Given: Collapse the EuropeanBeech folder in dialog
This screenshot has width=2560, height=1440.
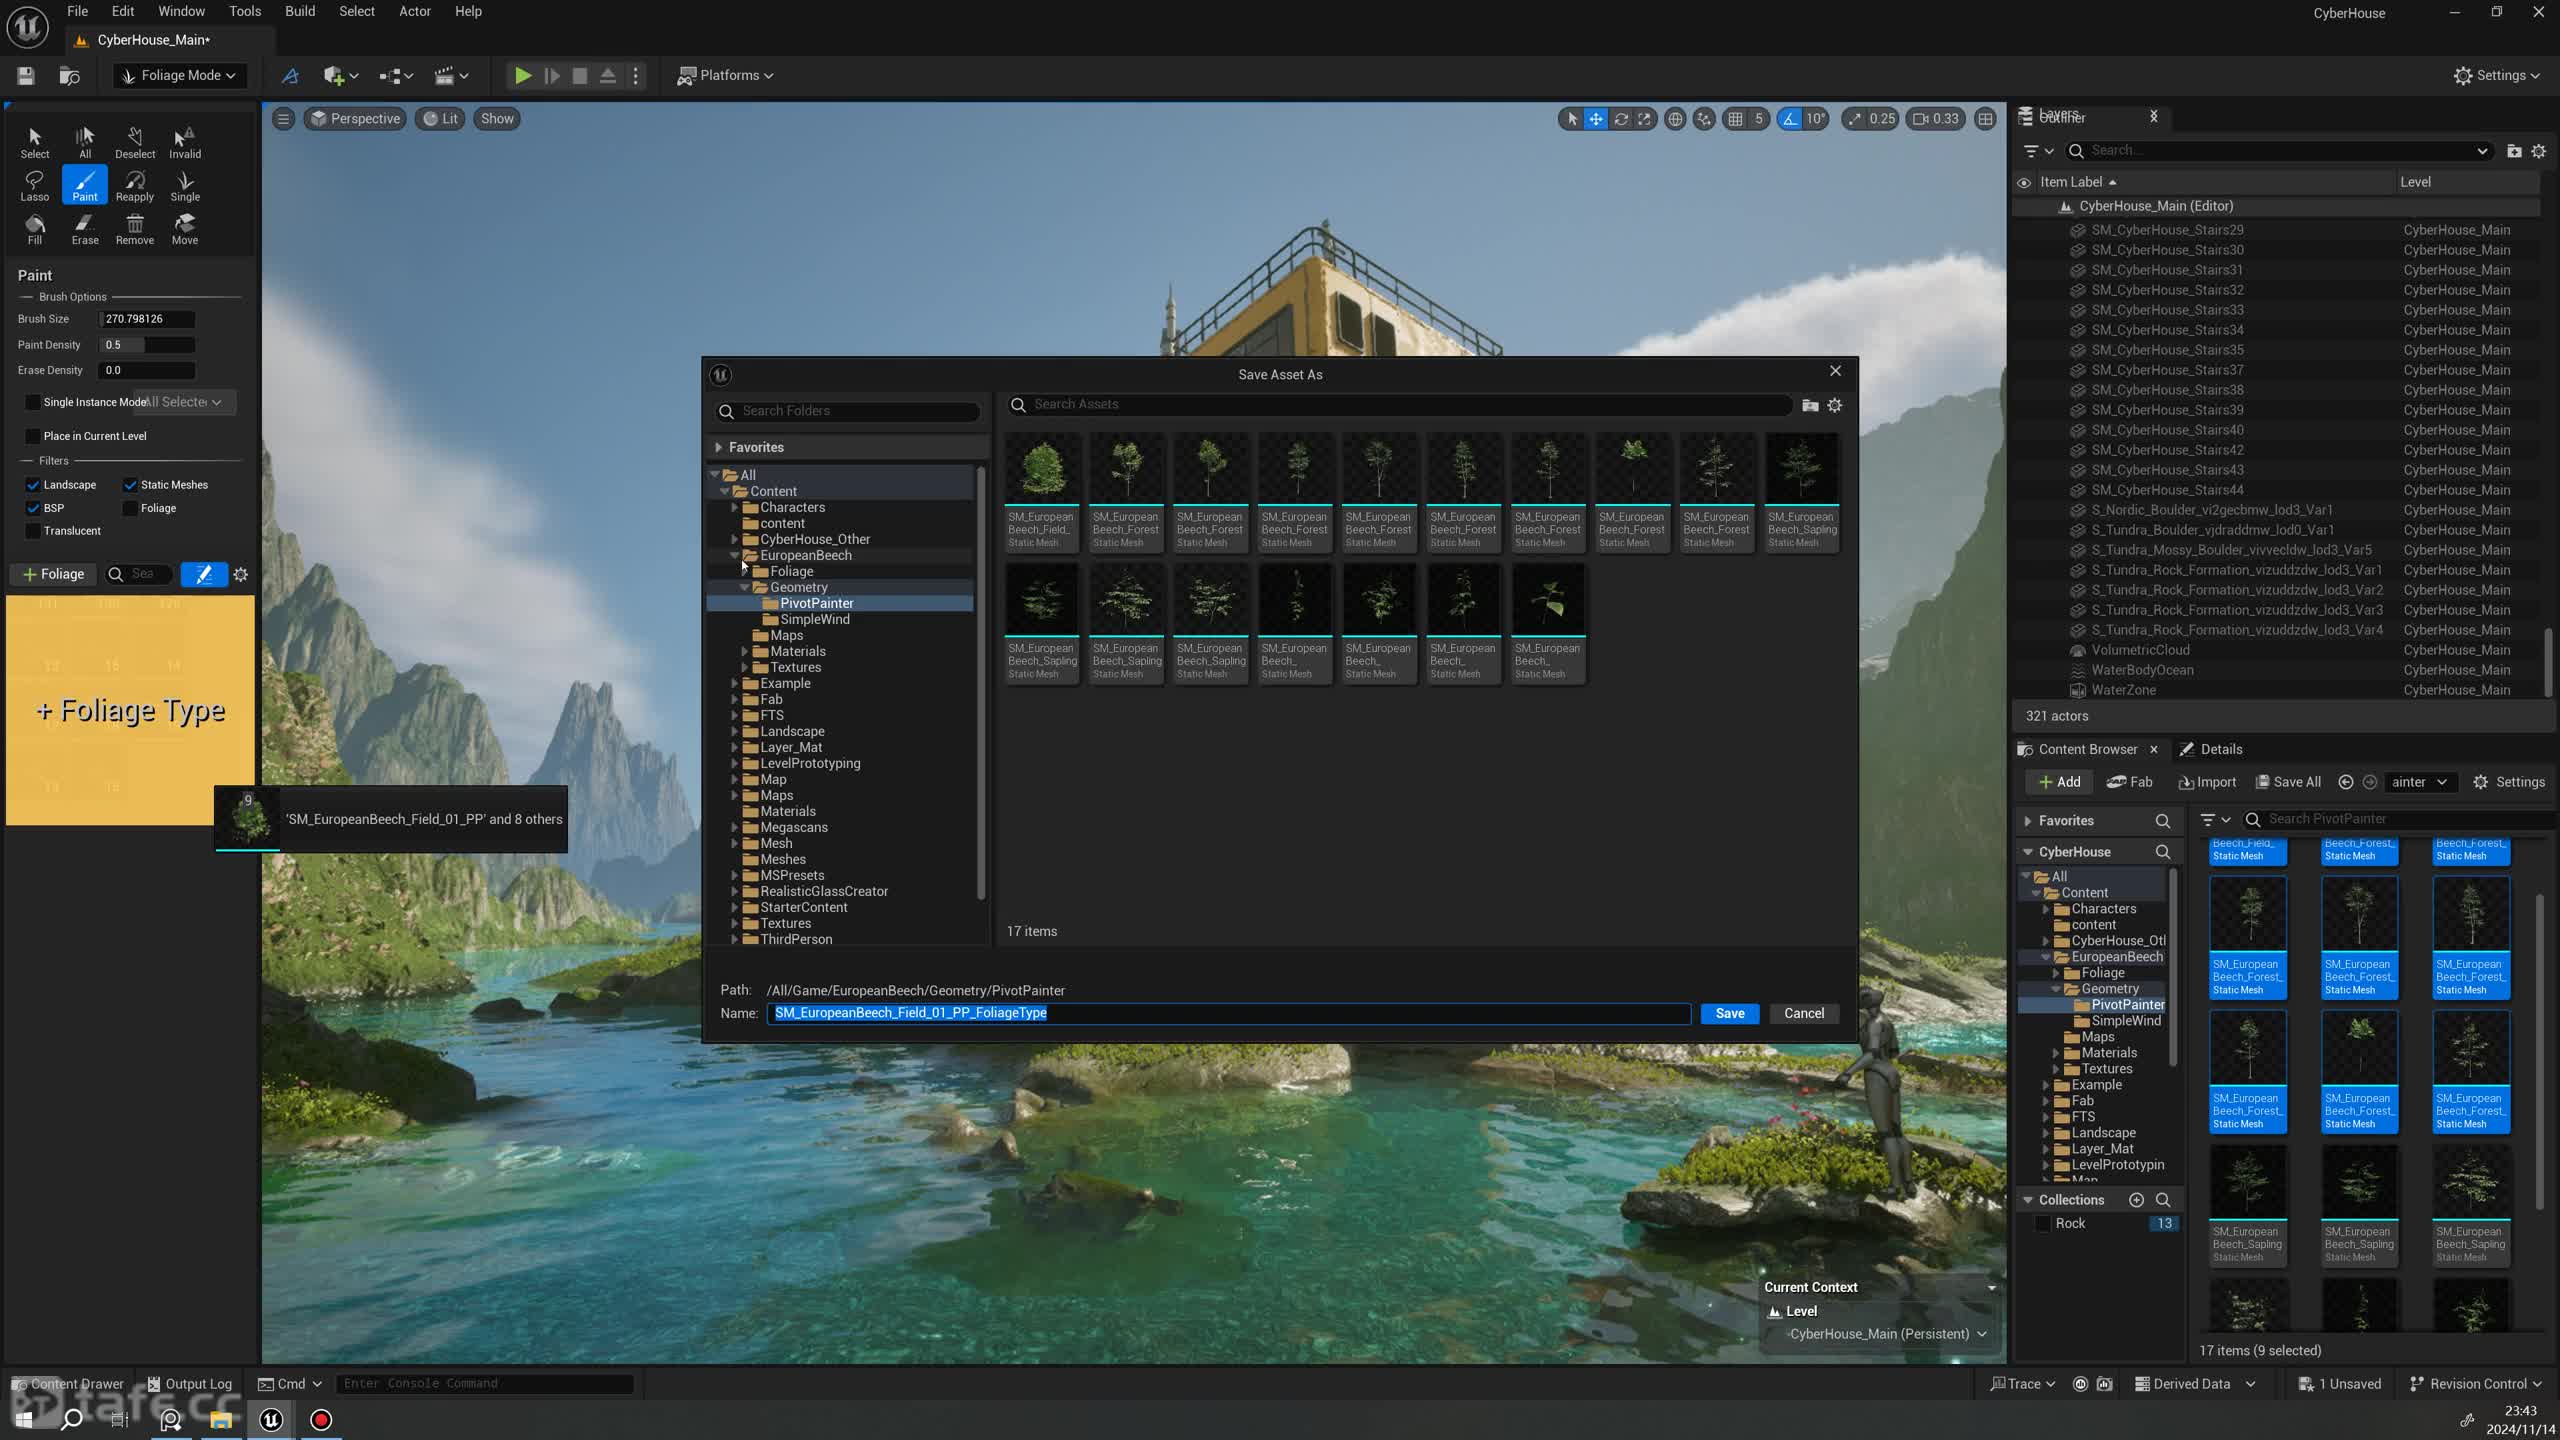Looking at the screenshot, I should 735,555.
